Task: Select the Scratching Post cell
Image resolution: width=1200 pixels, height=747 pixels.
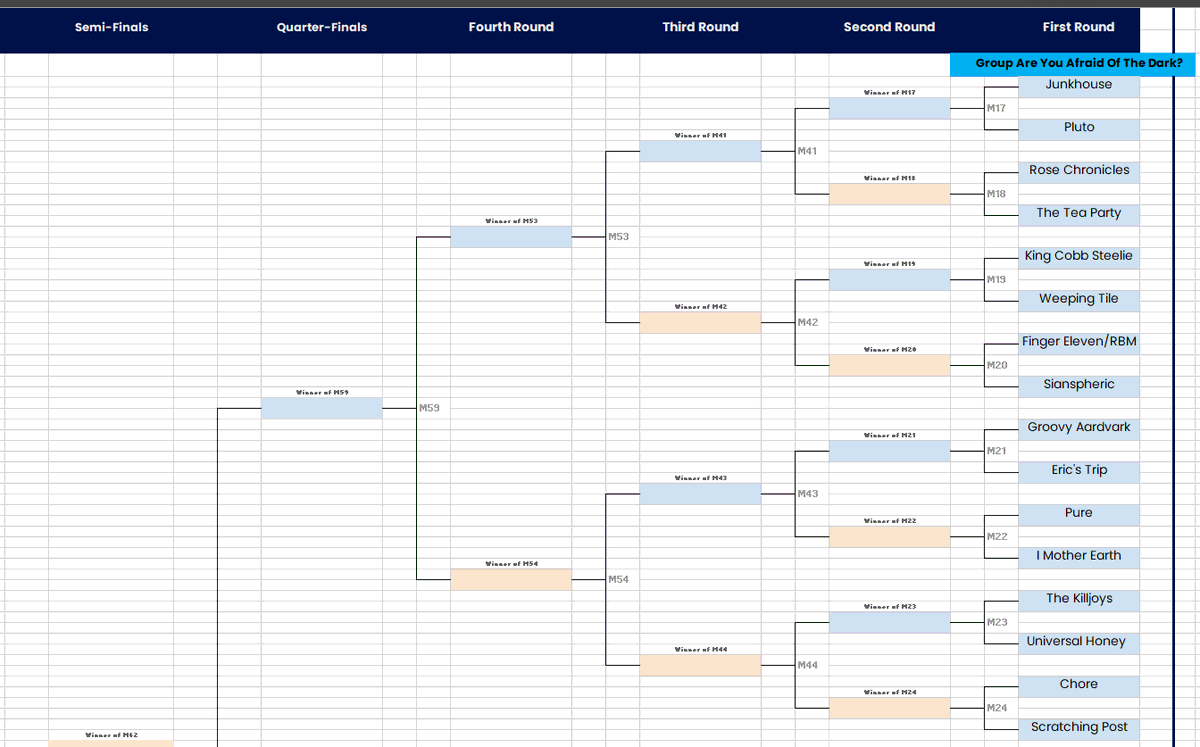Action: pyautogui.click(x=1078, y=729)
